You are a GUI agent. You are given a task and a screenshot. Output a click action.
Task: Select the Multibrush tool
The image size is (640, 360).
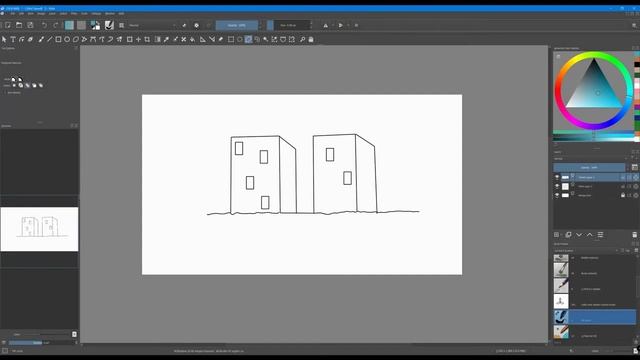120,39
